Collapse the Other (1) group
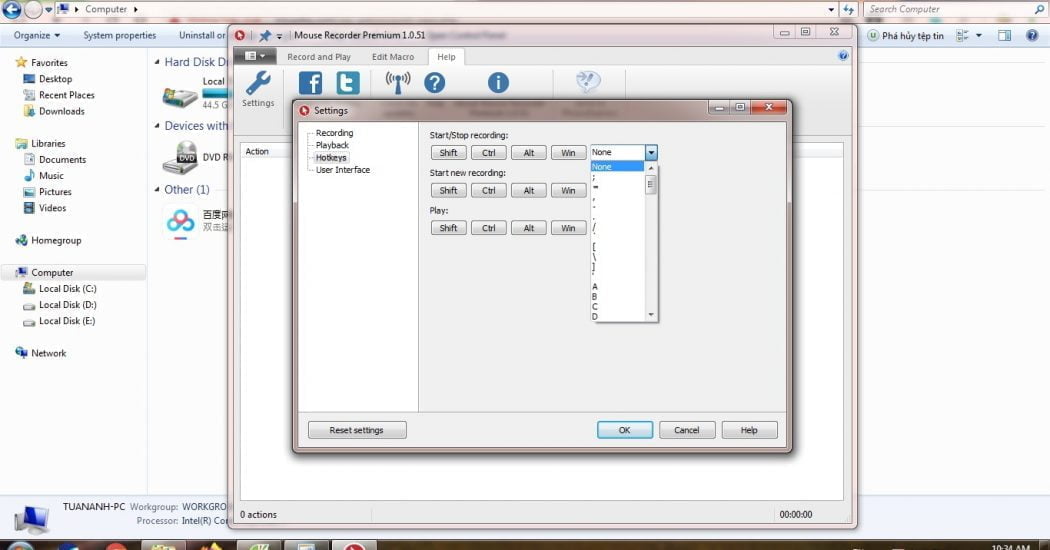Viewport: 1050px width, 550px height. point(157,190)
